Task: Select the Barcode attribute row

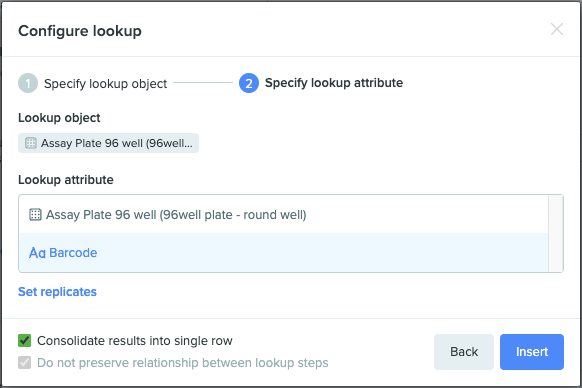Action: (283, 252)
